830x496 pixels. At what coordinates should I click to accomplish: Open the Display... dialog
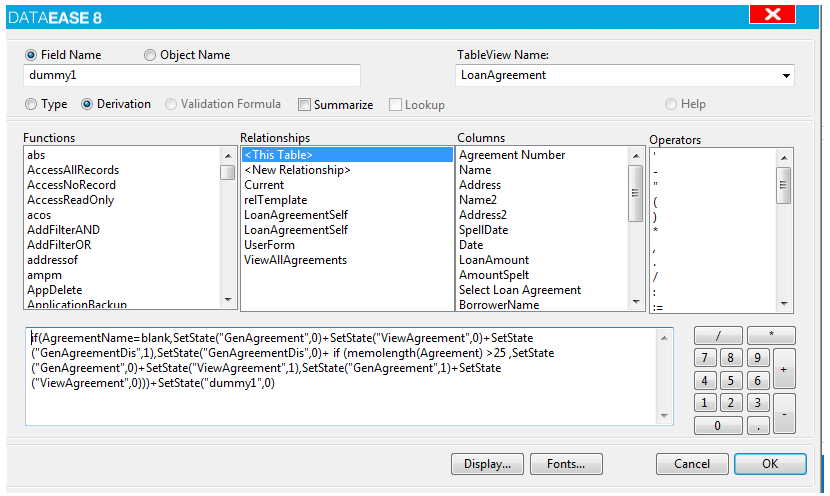click(487, 464)
